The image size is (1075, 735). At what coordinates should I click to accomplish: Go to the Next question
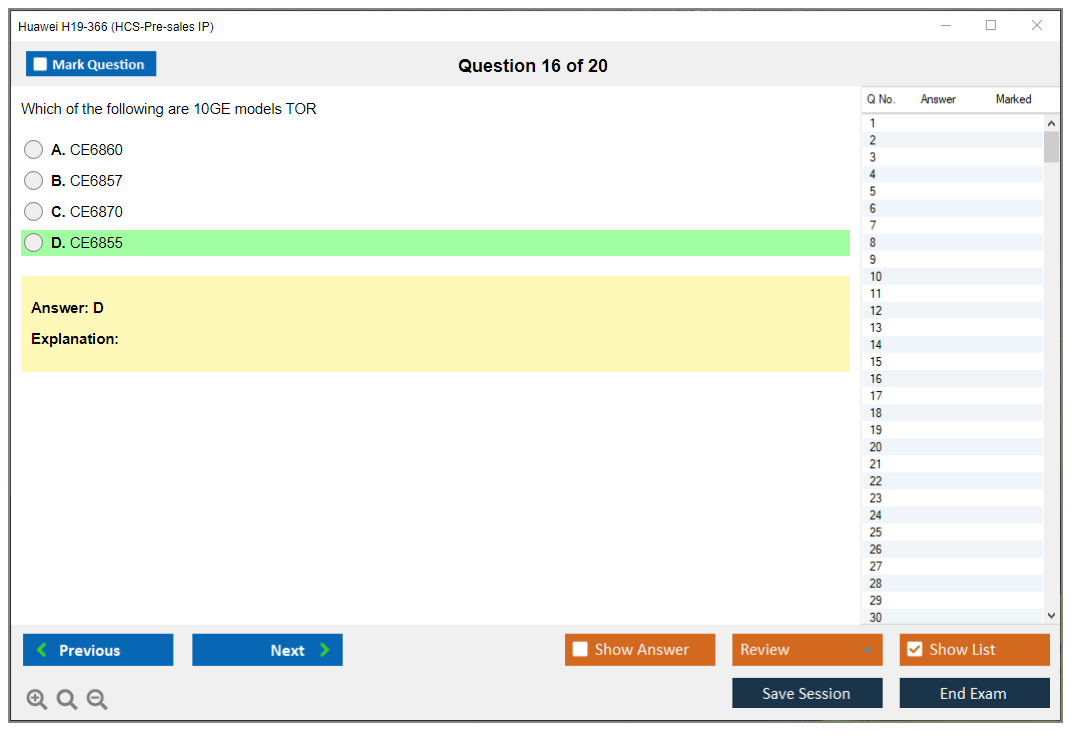(267, 650)
